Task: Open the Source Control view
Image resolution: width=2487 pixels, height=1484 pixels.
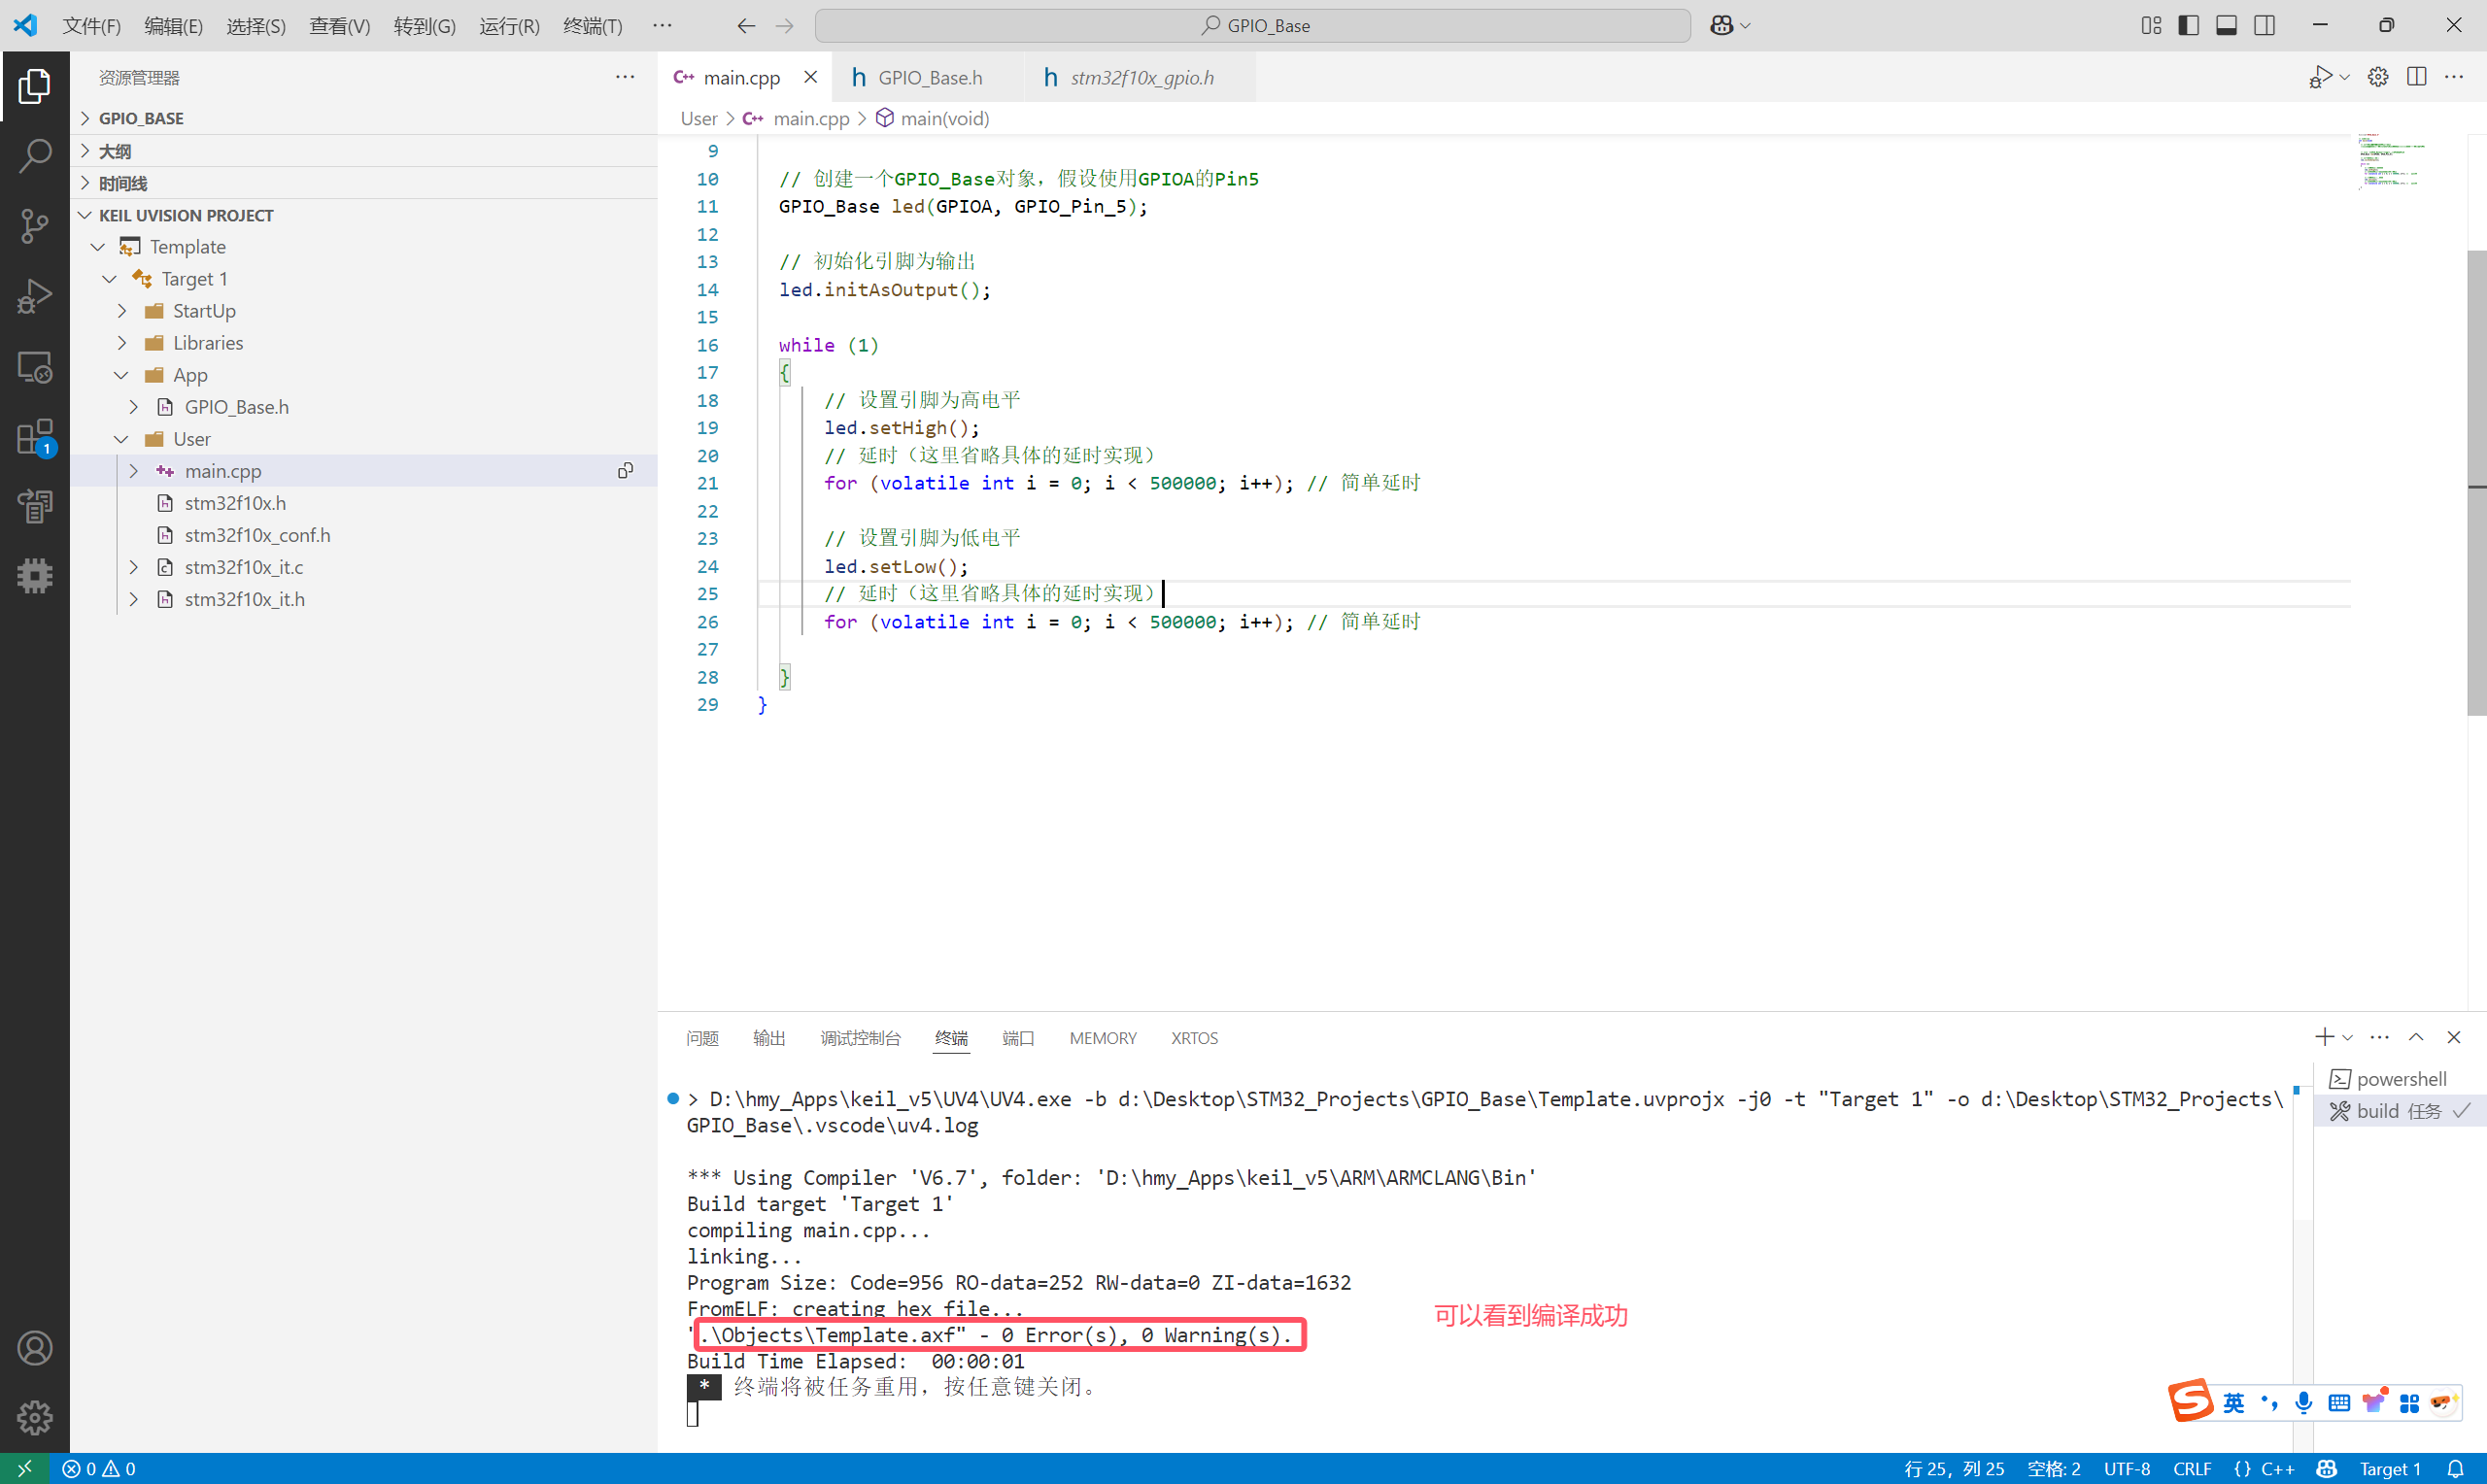Action: click(35, 225)
